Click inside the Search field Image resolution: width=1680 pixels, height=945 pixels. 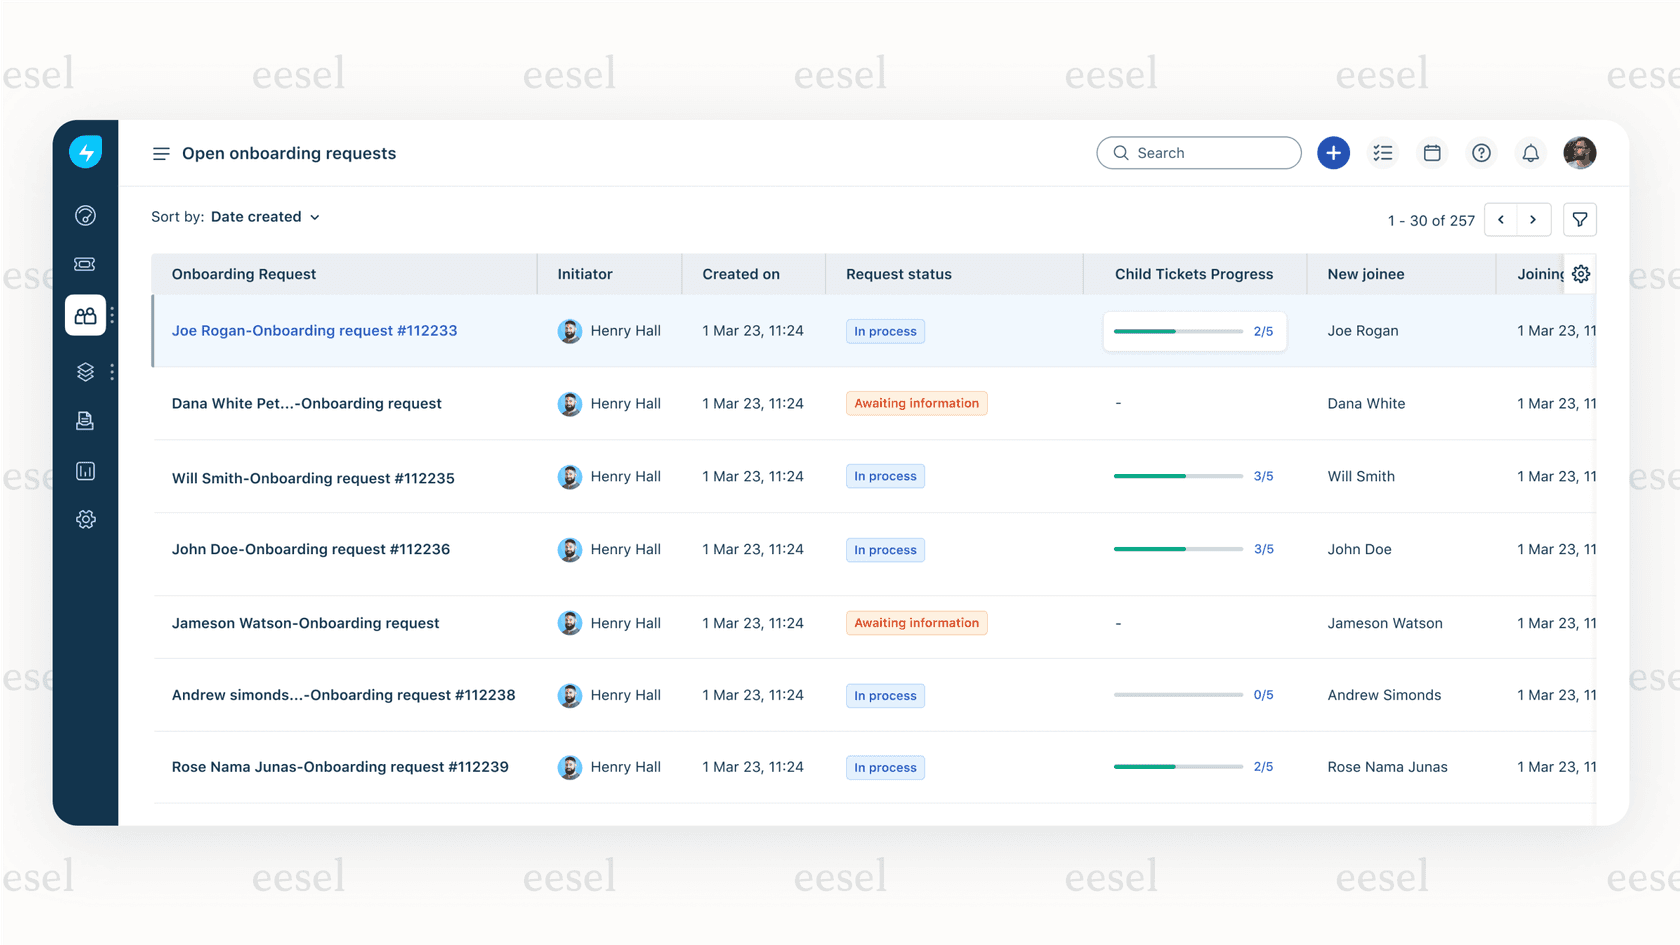click(1198, 152)
